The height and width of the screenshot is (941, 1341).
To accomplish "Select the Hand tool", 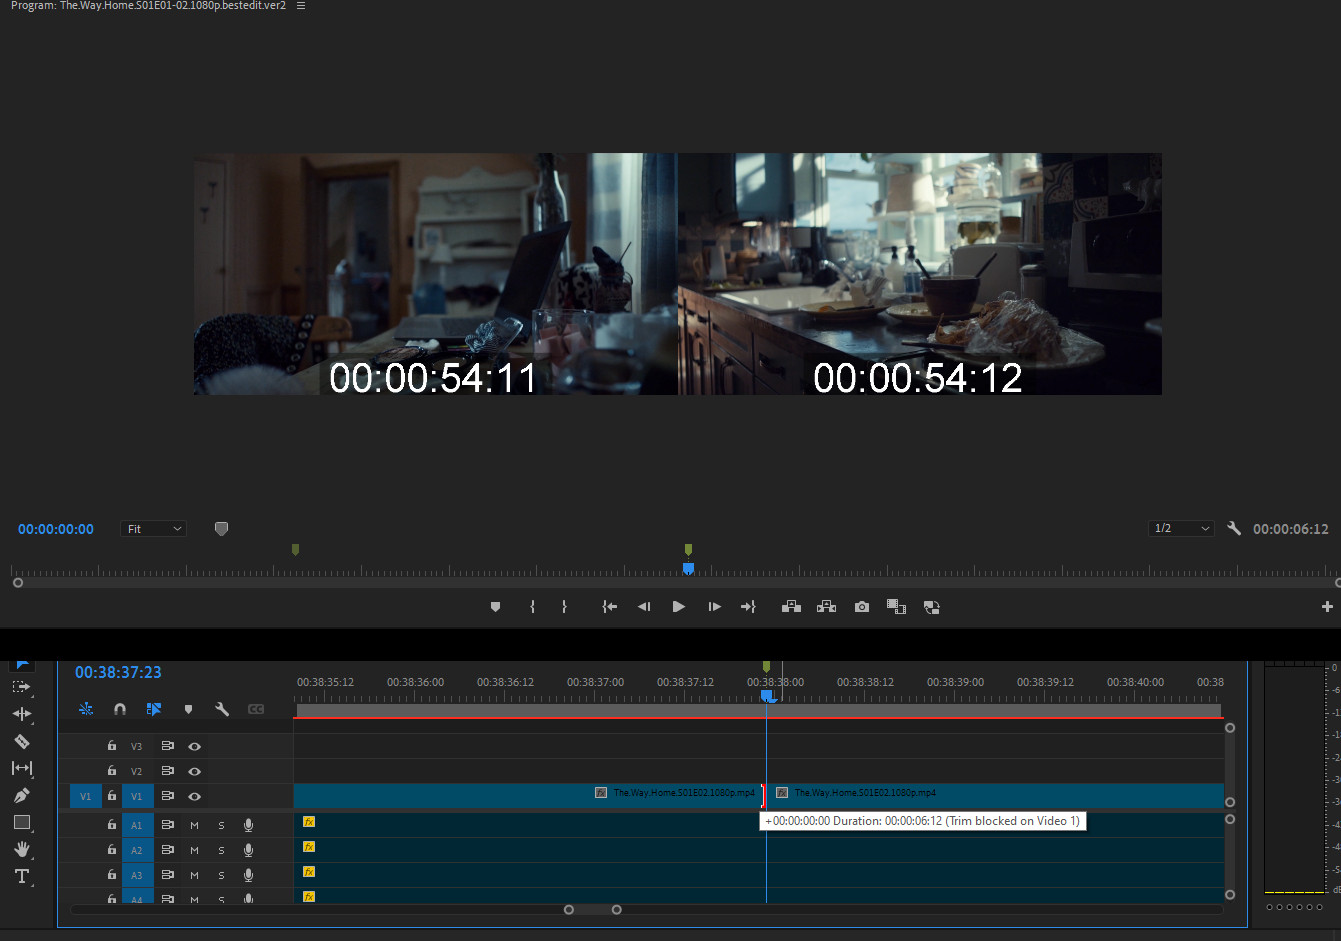I will pyautogui.click(x=21, y=849).
